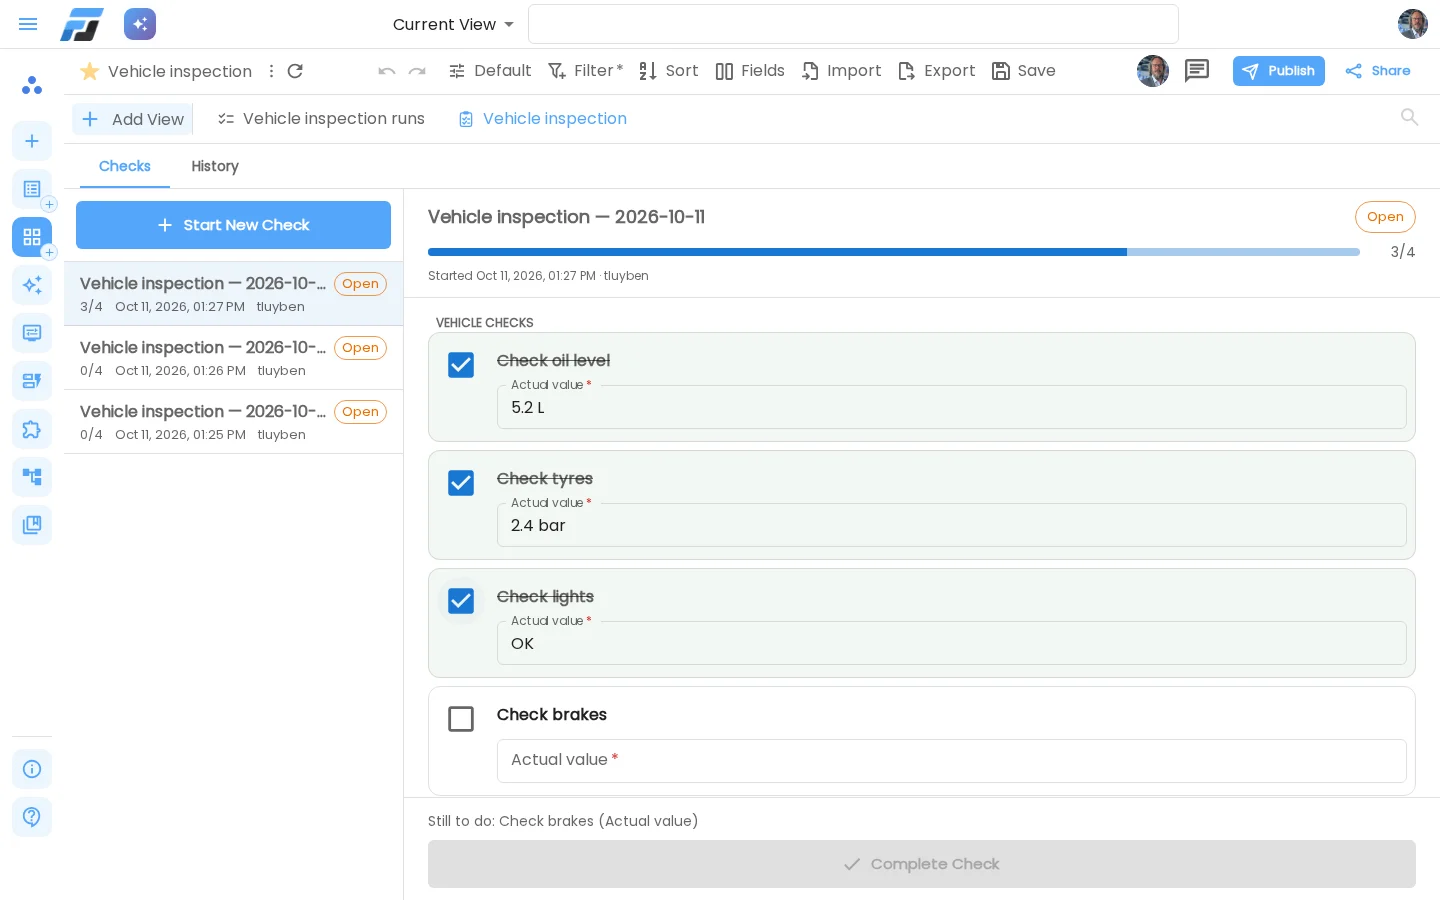The height and width of the screenshot is (900, 1440).
Task: Uncheck the Check lights checkbox
Action: 461,601
